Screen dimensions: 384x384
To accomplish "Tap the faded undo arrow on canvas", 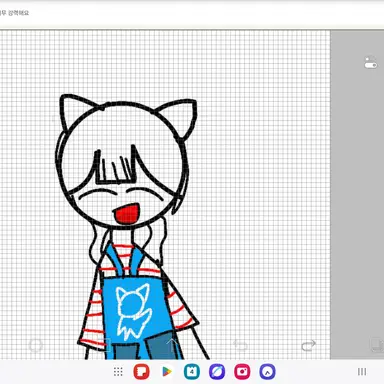I will [x=240, y=346].
